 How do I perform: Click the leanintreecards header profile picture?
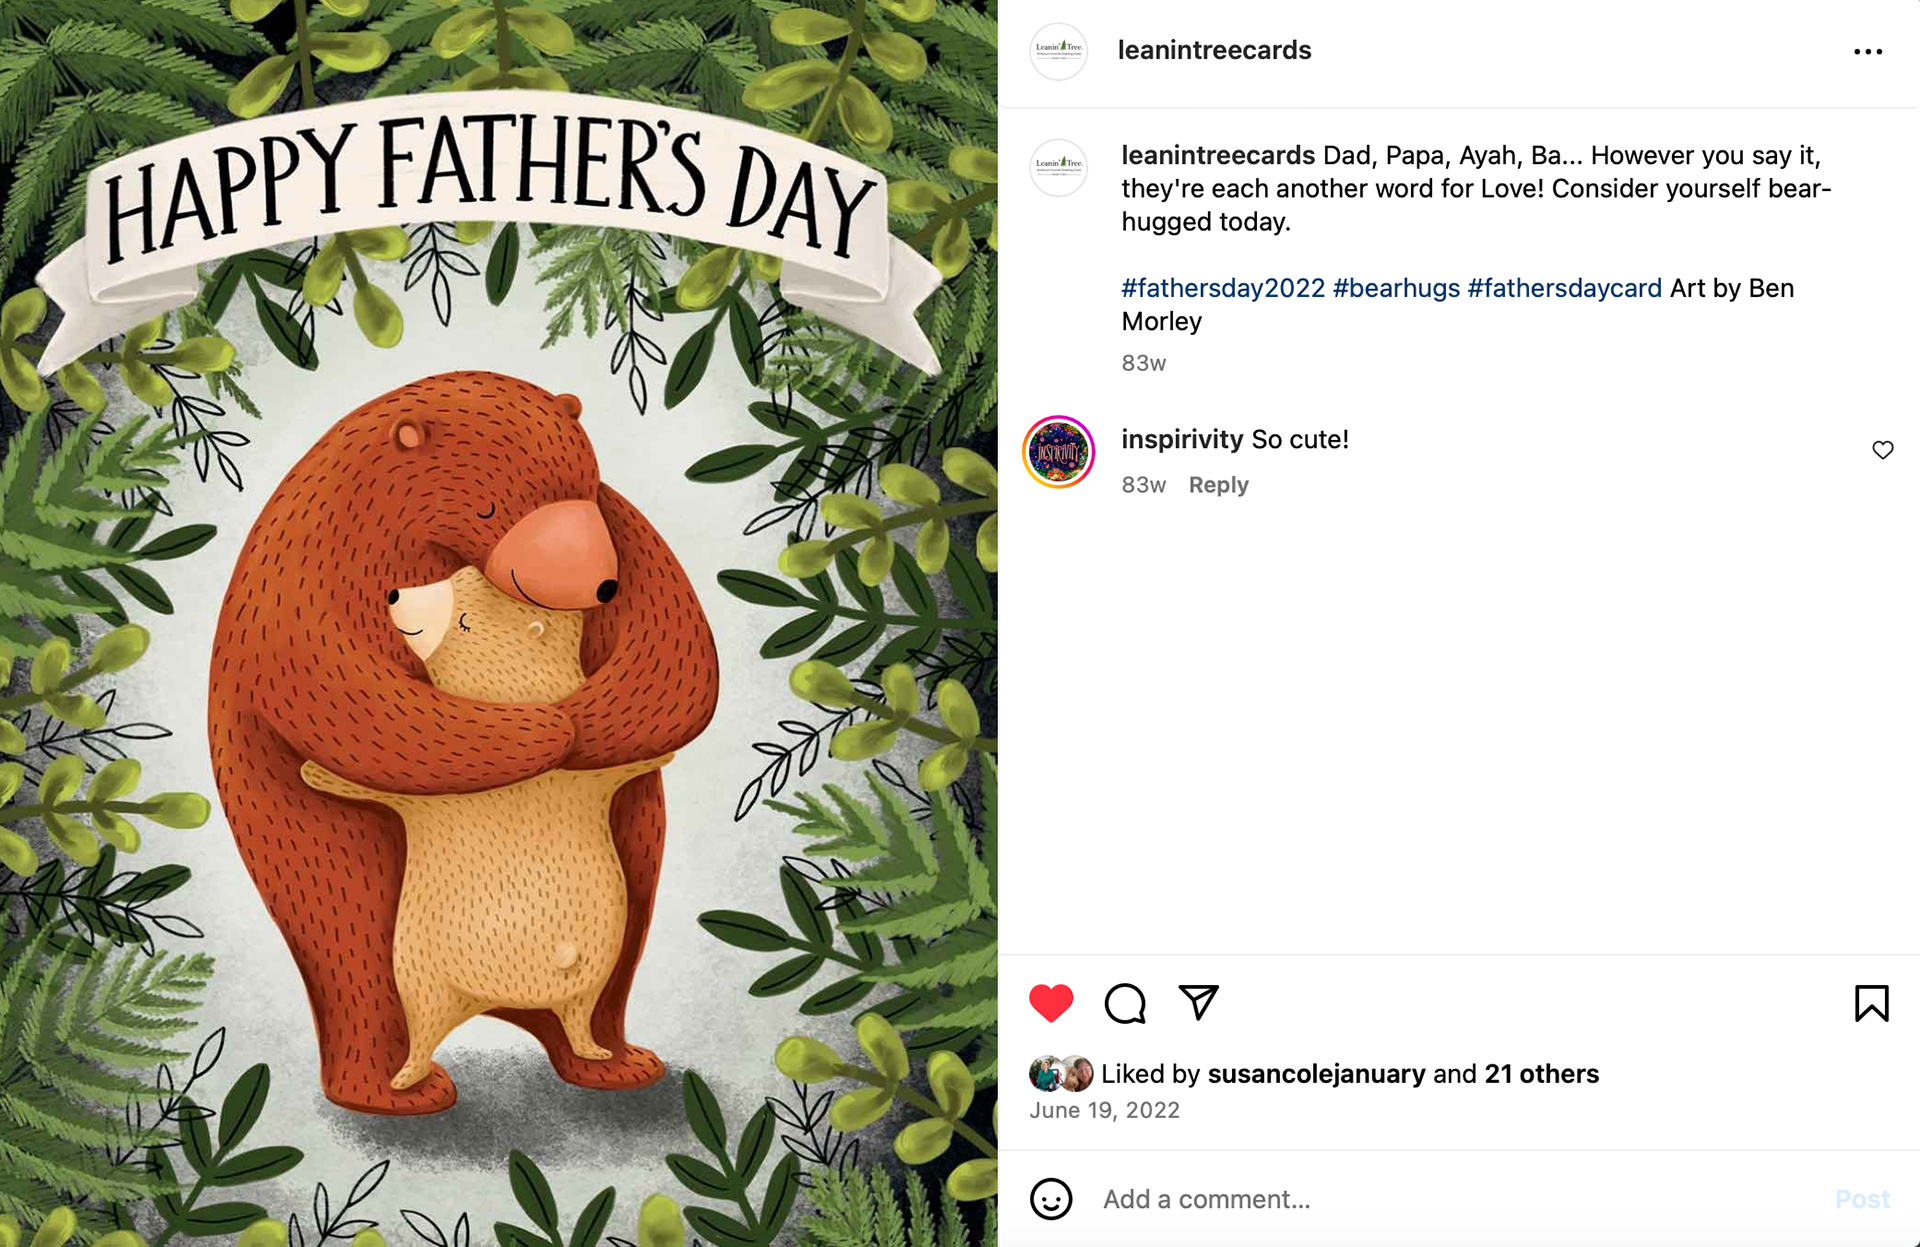tap(1058, 51)
